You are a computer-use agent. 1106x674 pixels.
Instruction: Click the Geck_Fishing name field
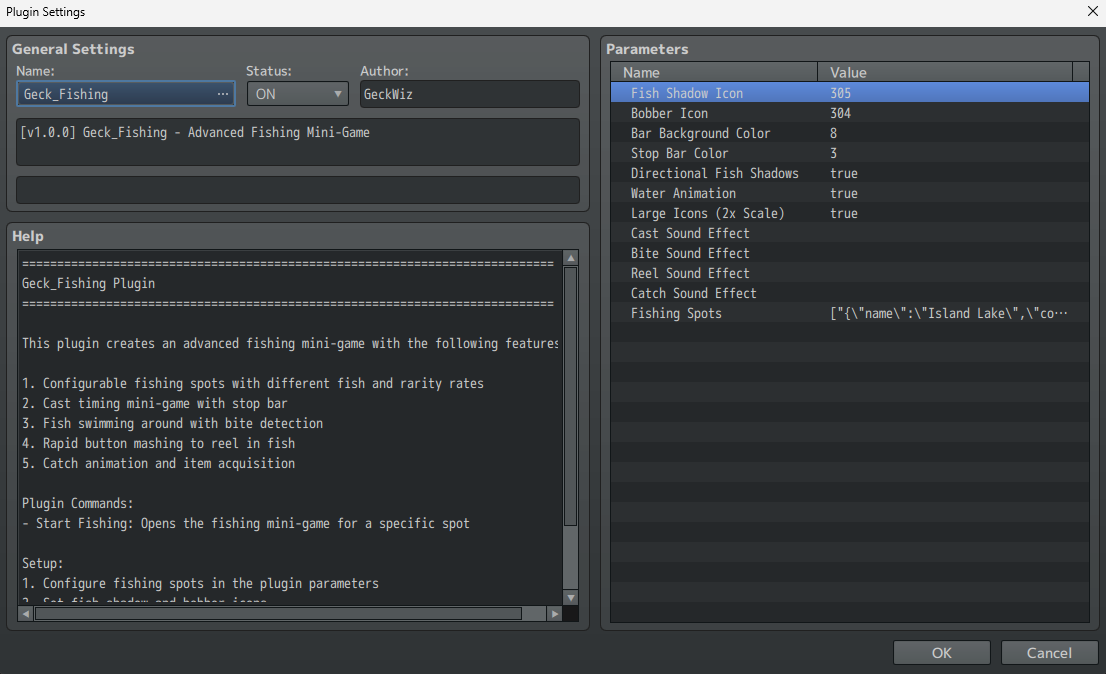click(126, 94)
